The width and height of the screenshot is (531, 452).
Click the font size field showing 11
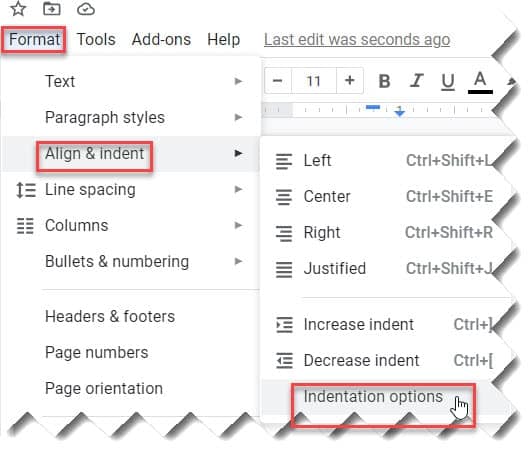point(314,81)
